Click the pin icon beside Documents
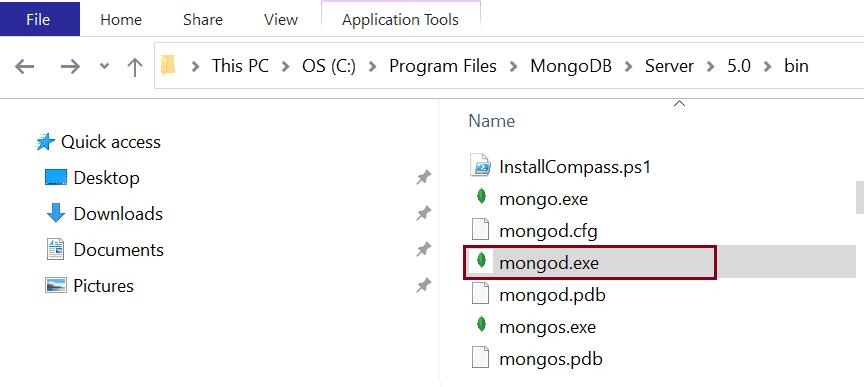The image size is (866, 387). 424,250
